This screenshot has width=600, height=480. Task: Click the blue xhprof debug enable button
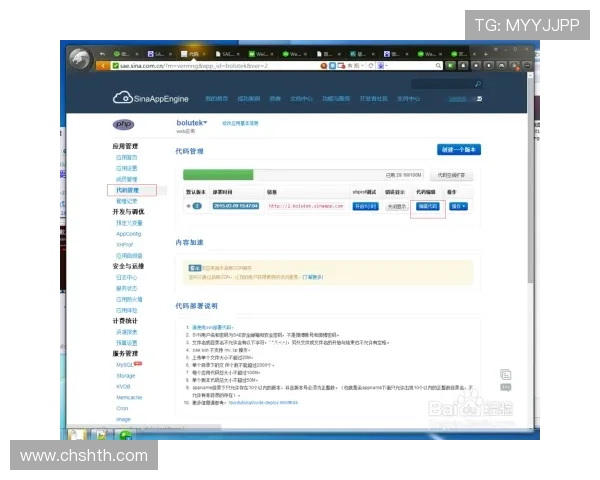(x=365, y=206)
